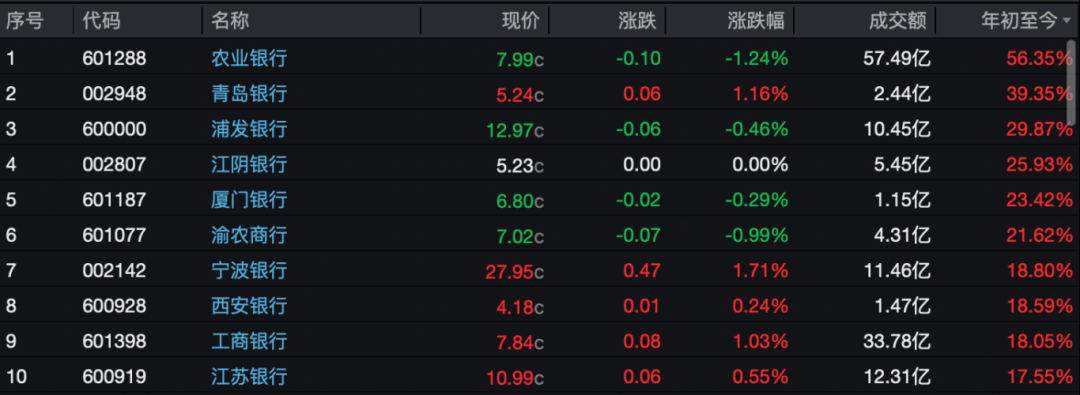Select stock code 600000
Image resolution: width=1080 pixels, height=395 pixels.
(114, 129)
